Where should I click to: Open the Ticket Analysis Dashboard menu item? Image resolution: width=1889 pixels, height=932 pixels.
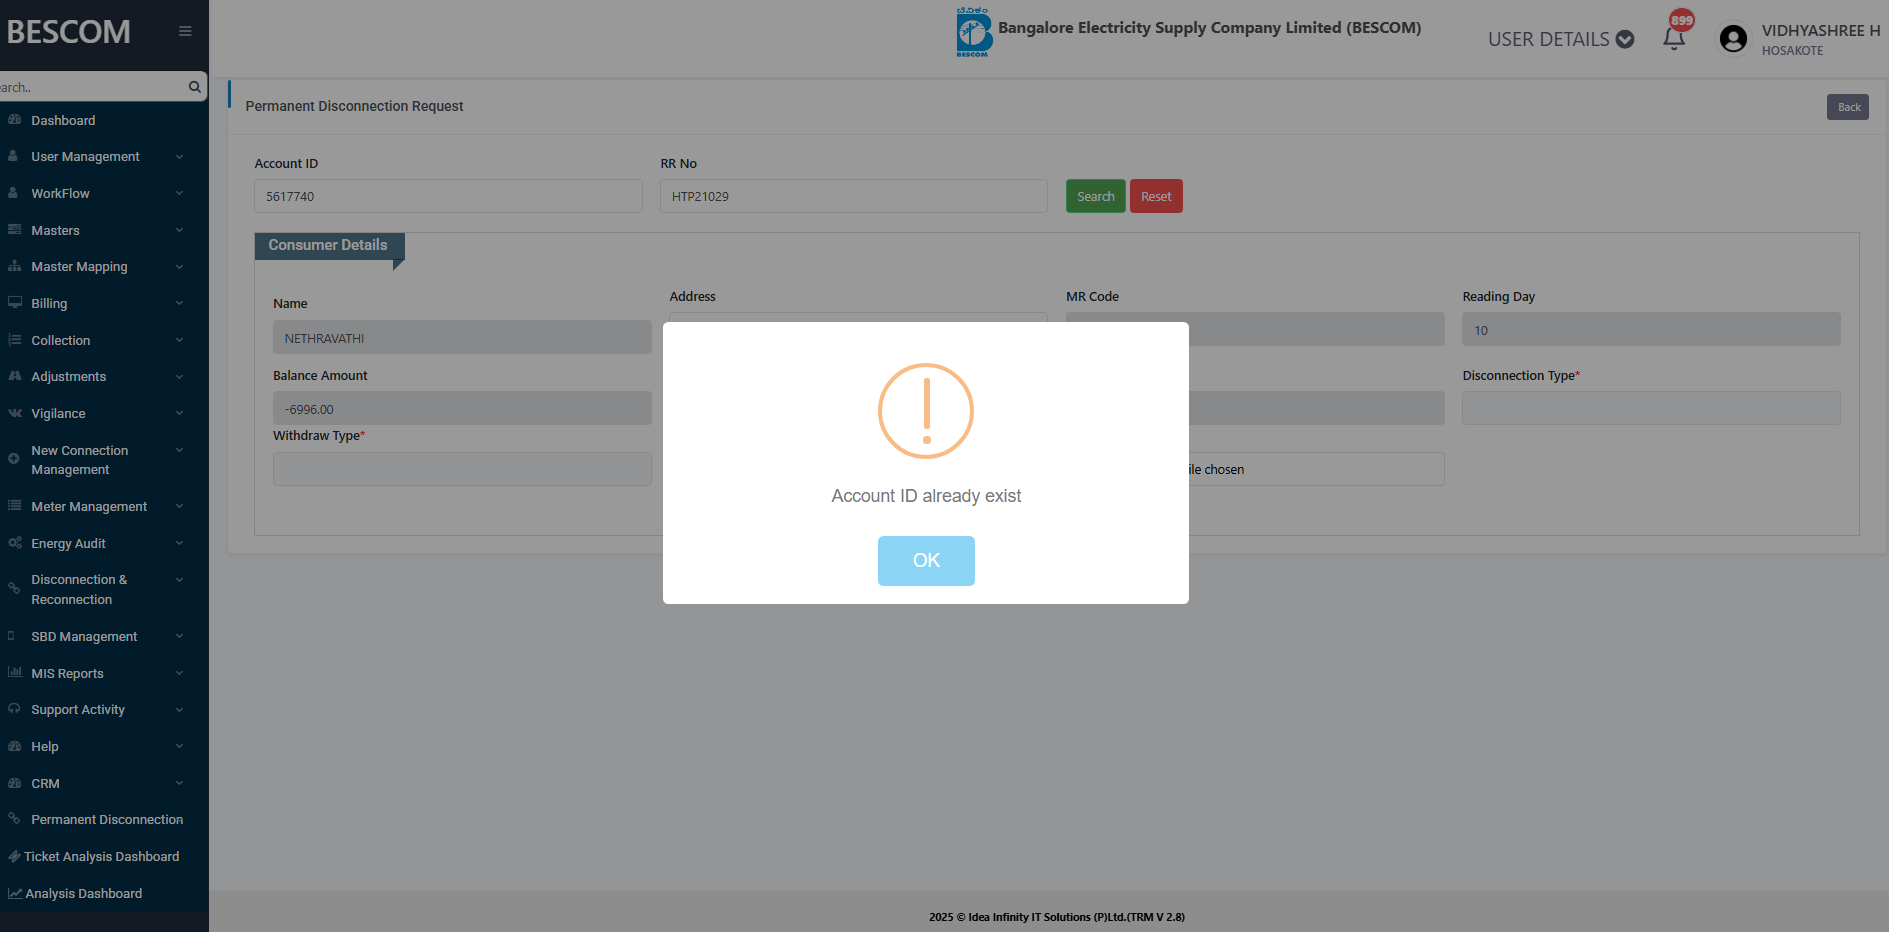coord(104,856)
